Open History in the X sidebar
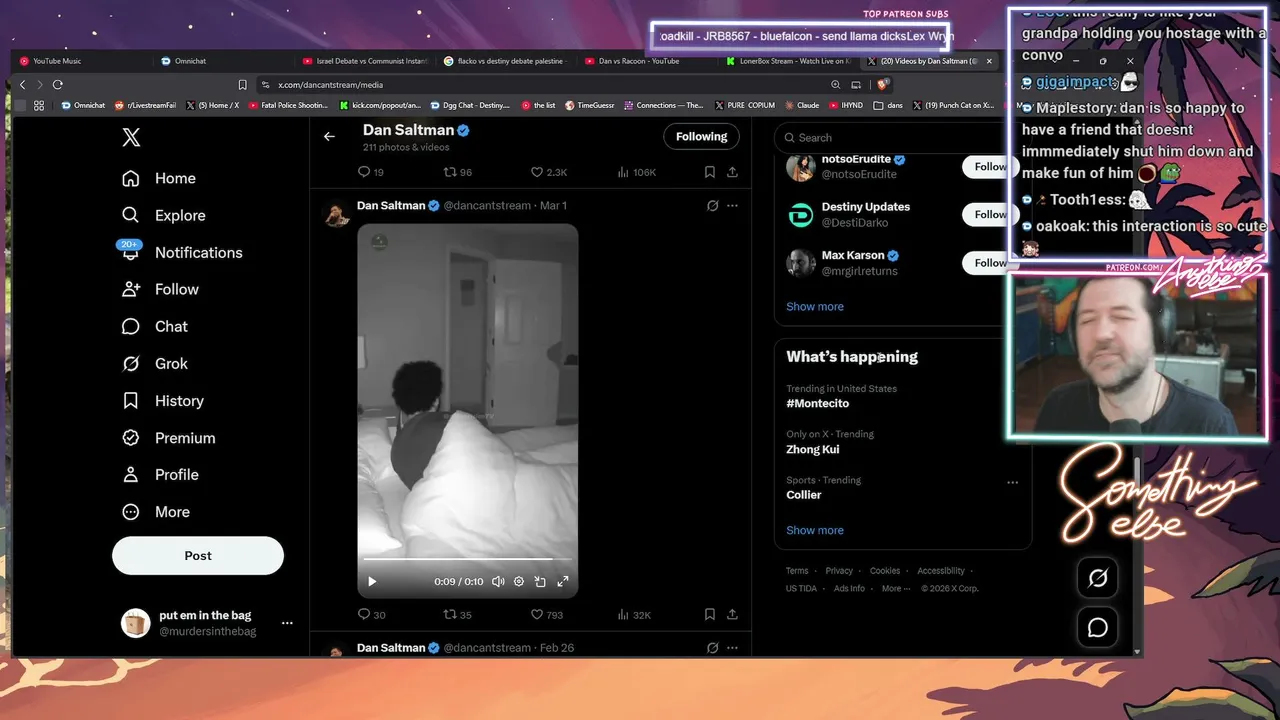The height and width of the screenshot is (720, 1280). [162, 400]
